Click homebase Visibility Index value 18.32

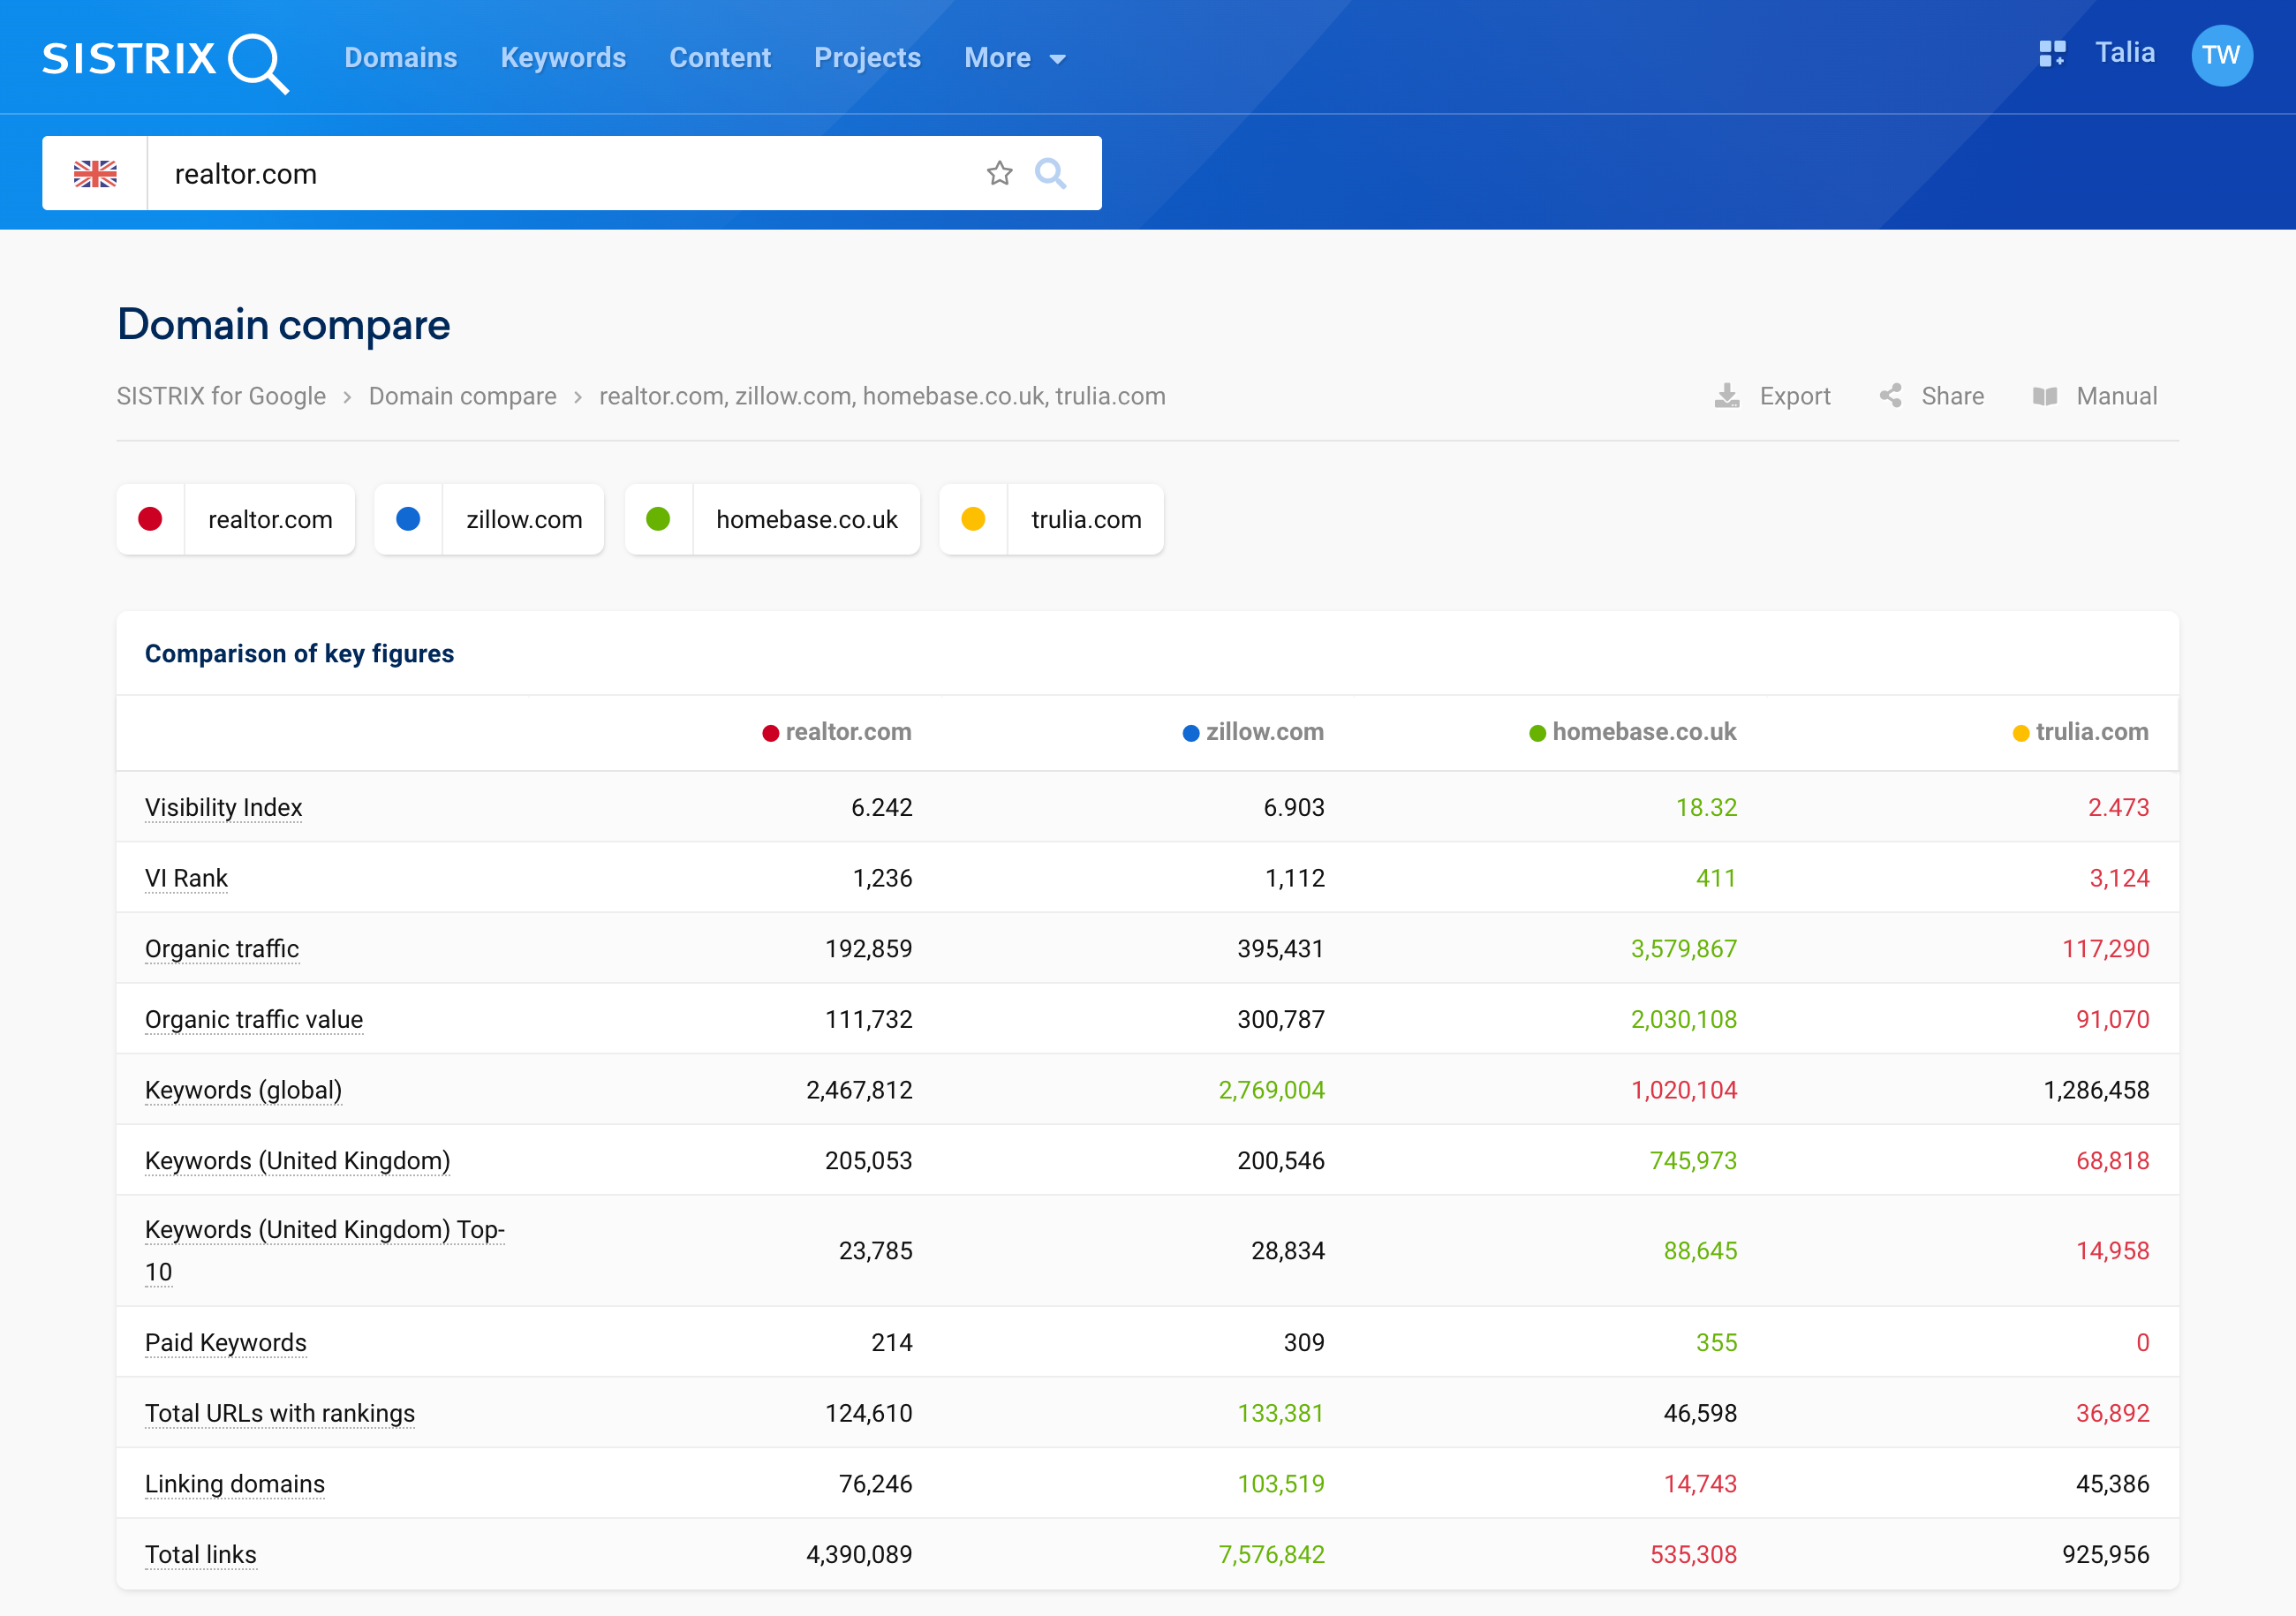(x=1706, y=807)
